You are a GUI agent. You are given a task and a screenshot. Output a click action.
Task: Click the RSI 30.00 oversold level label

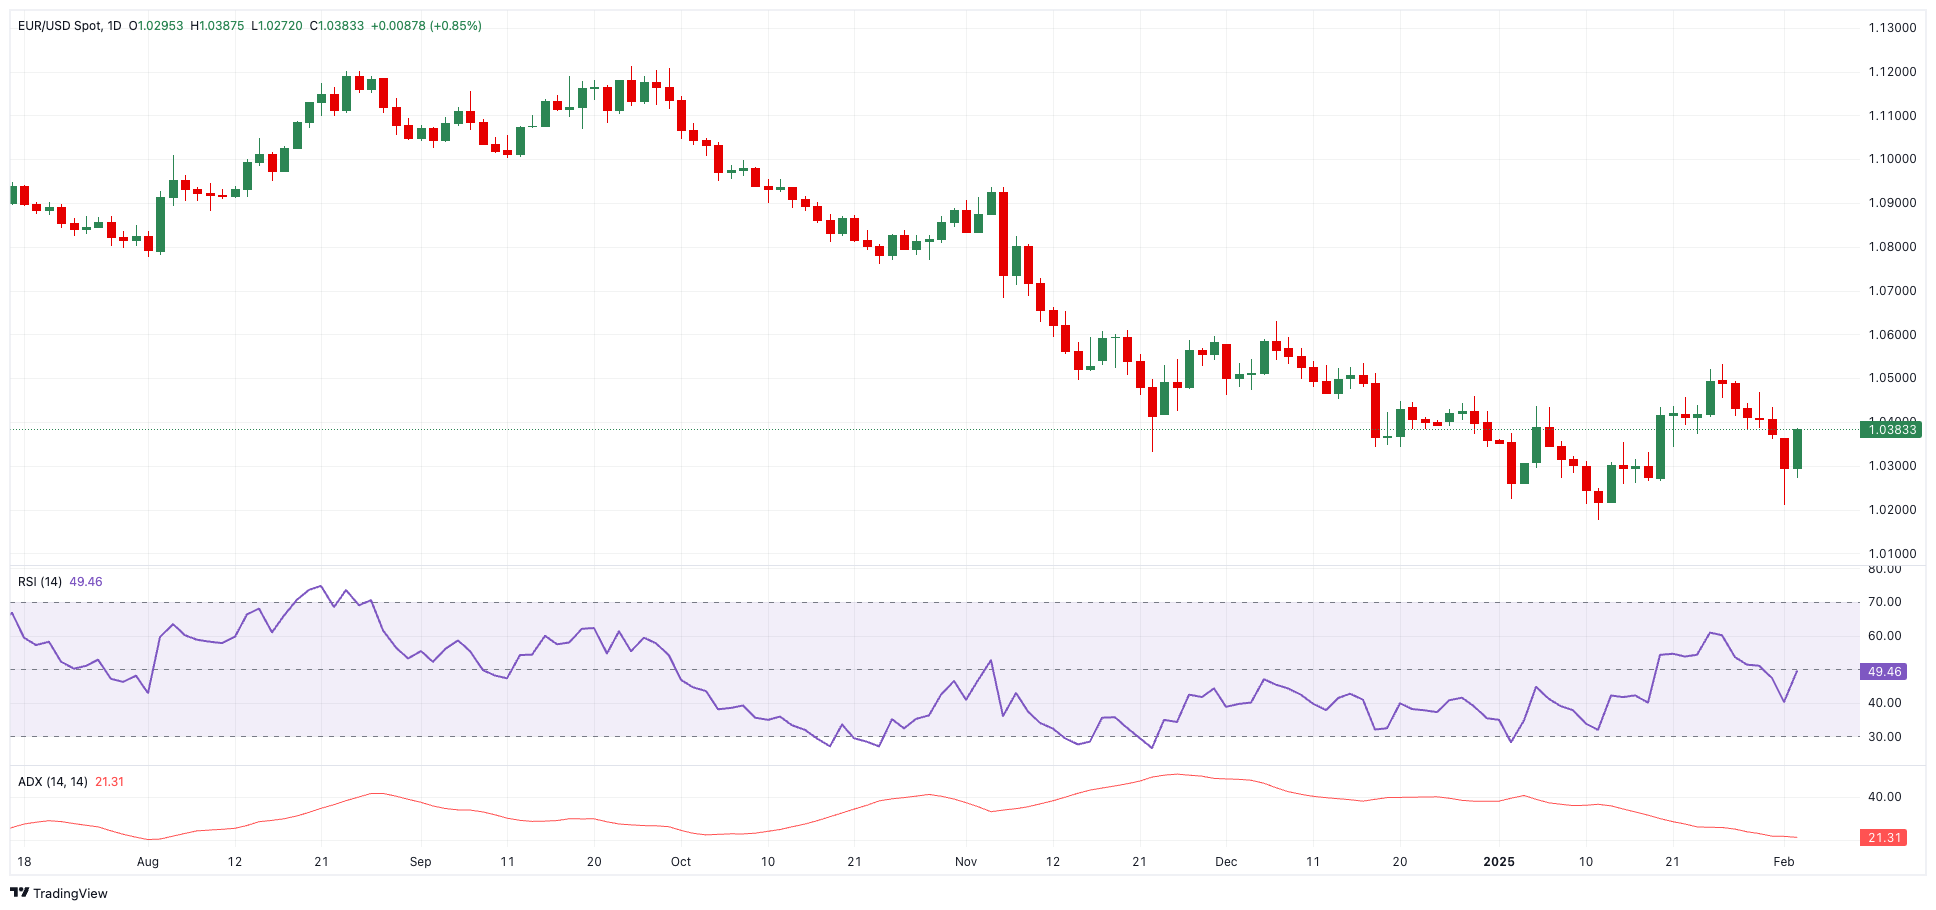(x=1885, y=737)
